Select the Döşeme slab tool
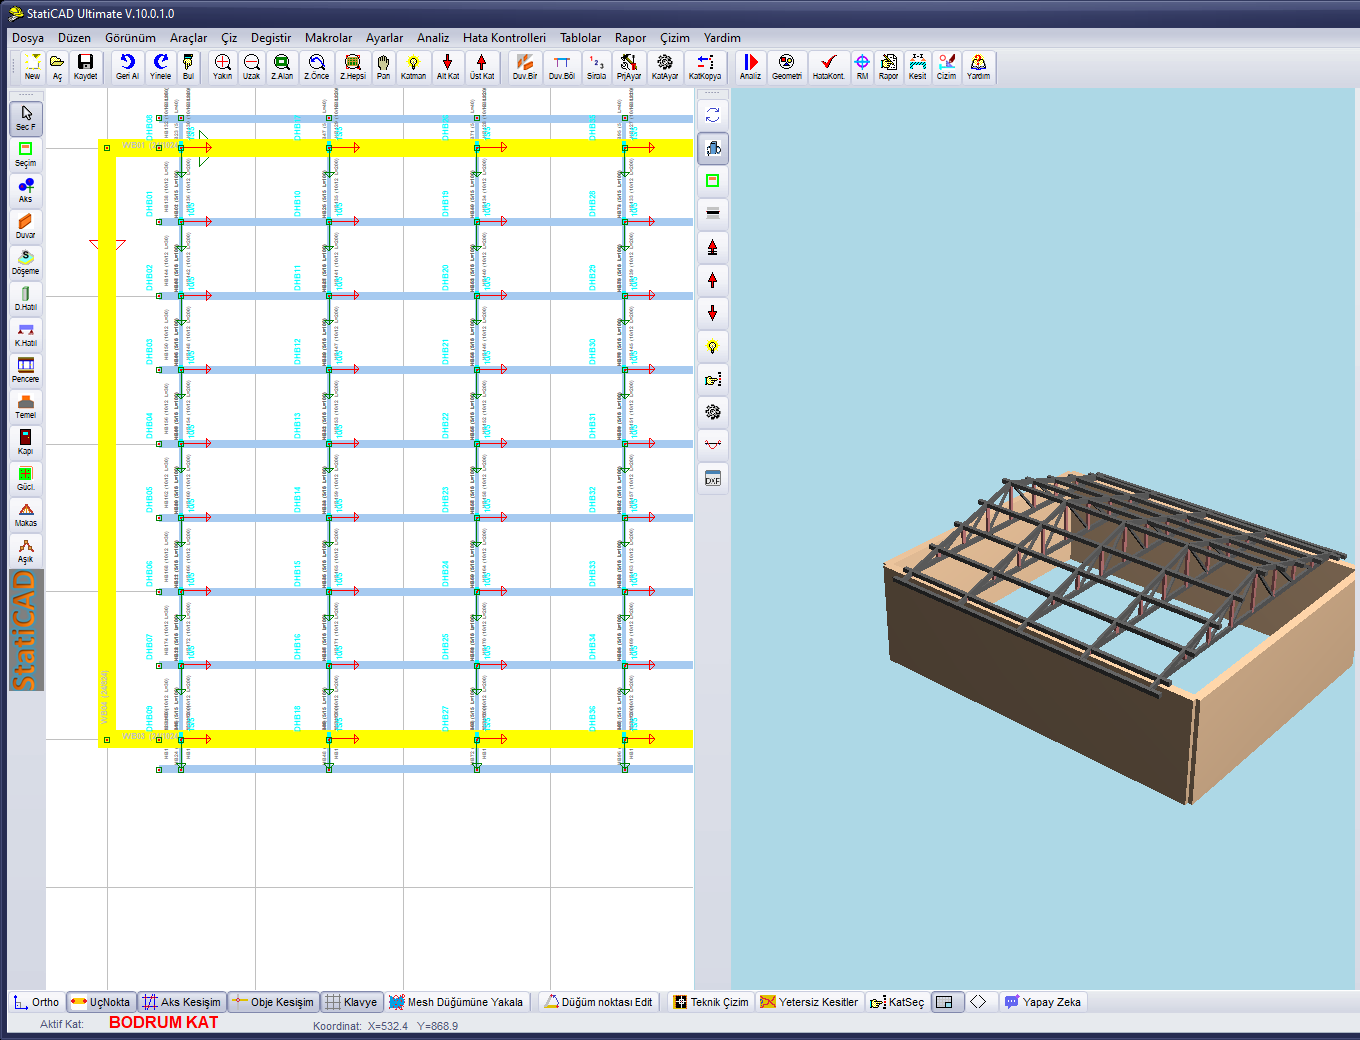Screen dimensions: 1360x1040 (26, 262)
